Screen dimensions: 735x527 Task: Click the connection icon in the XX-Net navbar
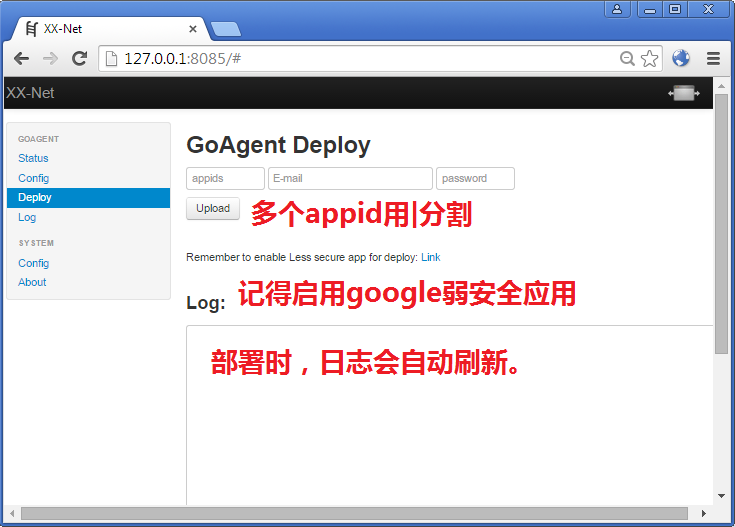684,93
